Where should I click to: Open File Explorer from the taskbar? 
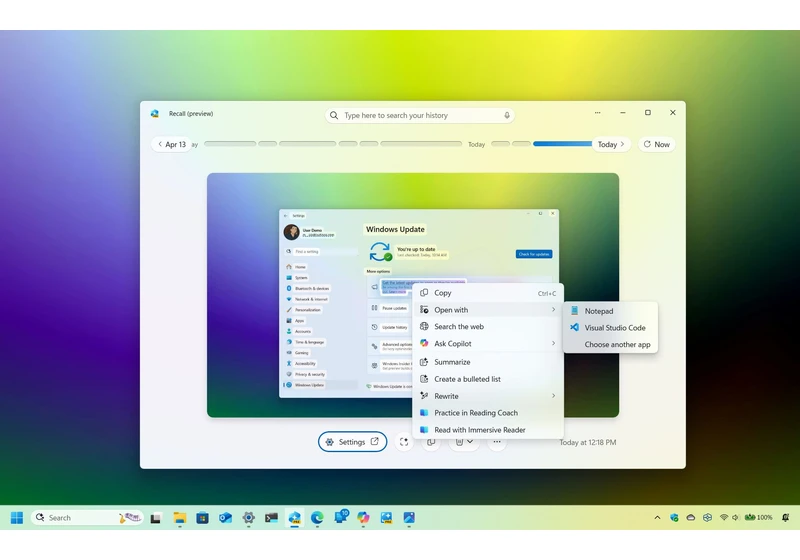click(180, 518)
